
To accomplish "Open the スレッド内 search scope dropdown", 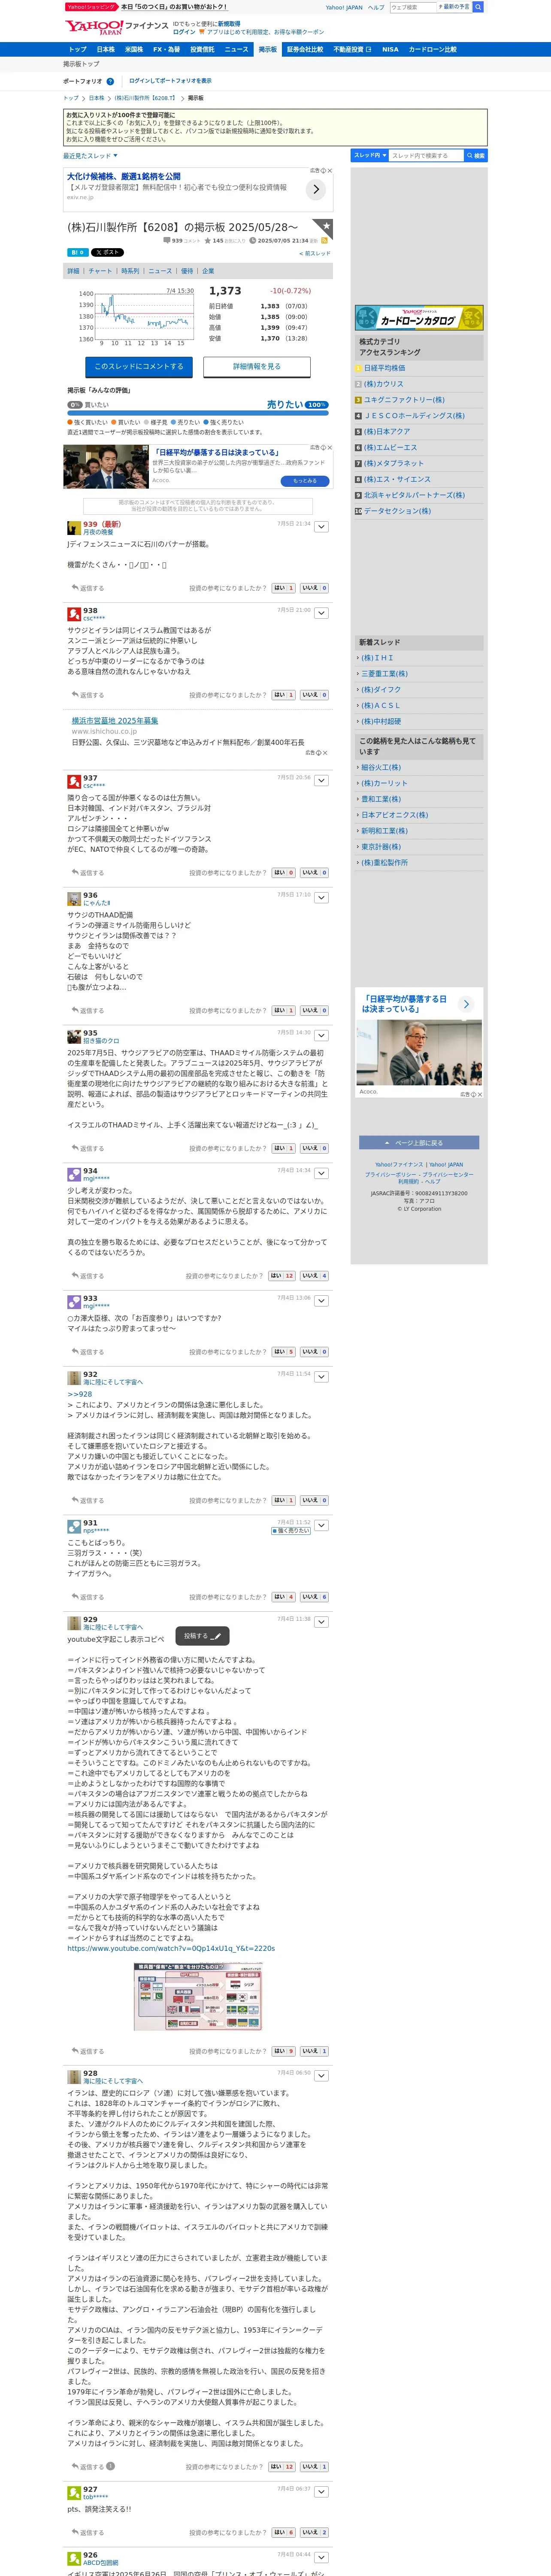I will coord(369,156).
